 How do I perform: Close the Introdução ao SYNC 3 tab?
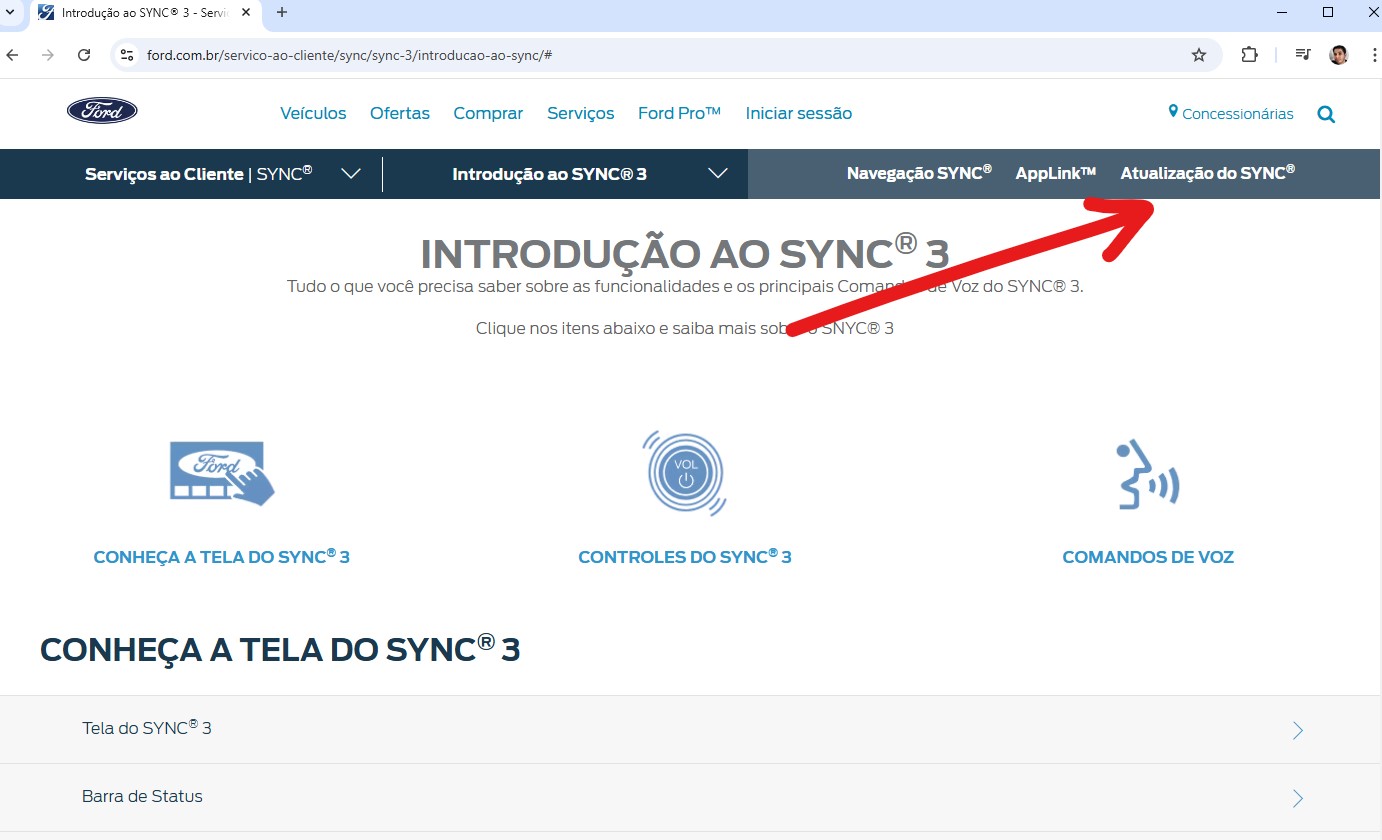coord(247,13)
